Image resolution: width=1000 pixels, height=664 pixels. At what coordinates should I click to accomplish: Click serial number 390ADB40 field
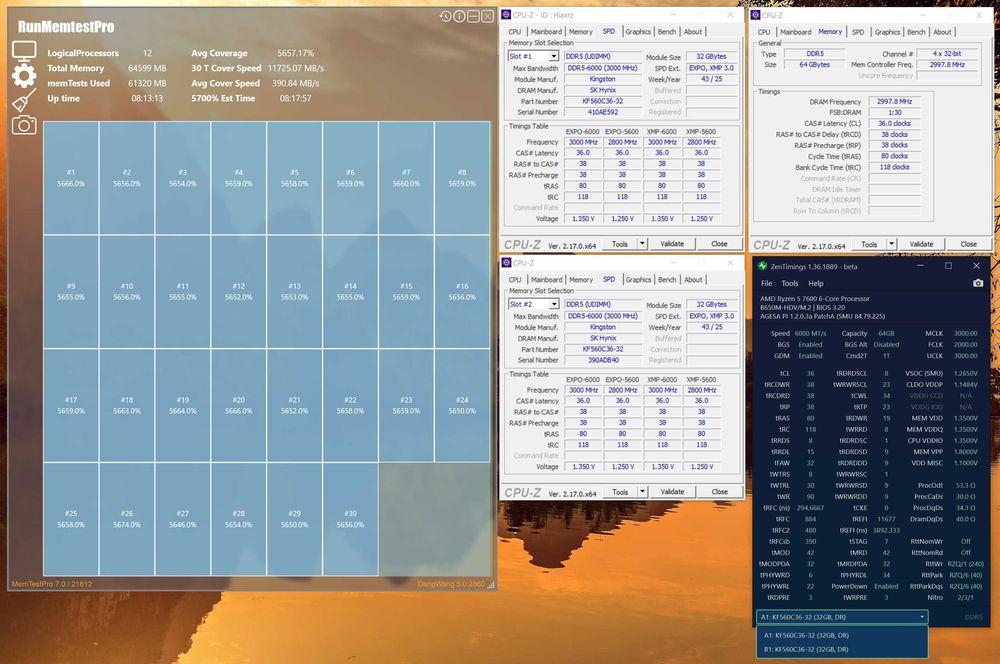pyautogui.click(x=603, y=360)
